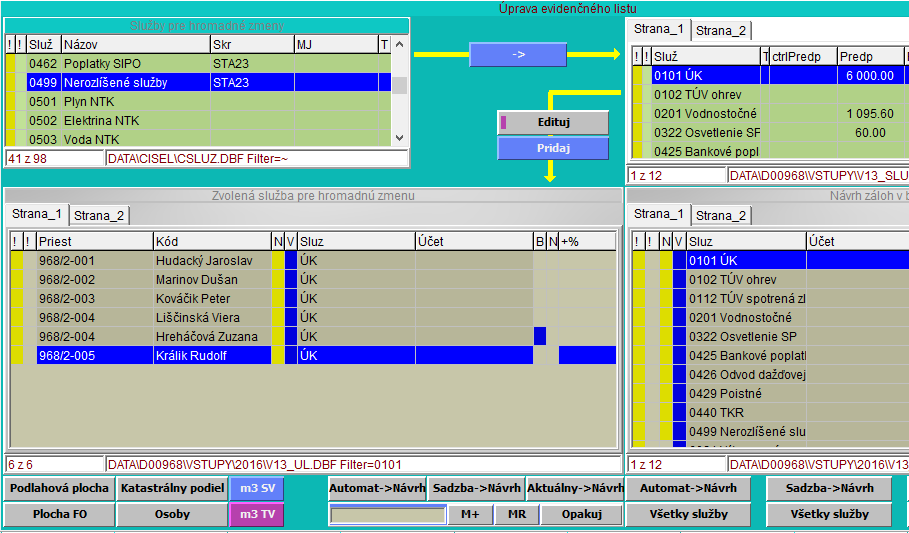Click the -> transfer arrow button

click(518, 55)
